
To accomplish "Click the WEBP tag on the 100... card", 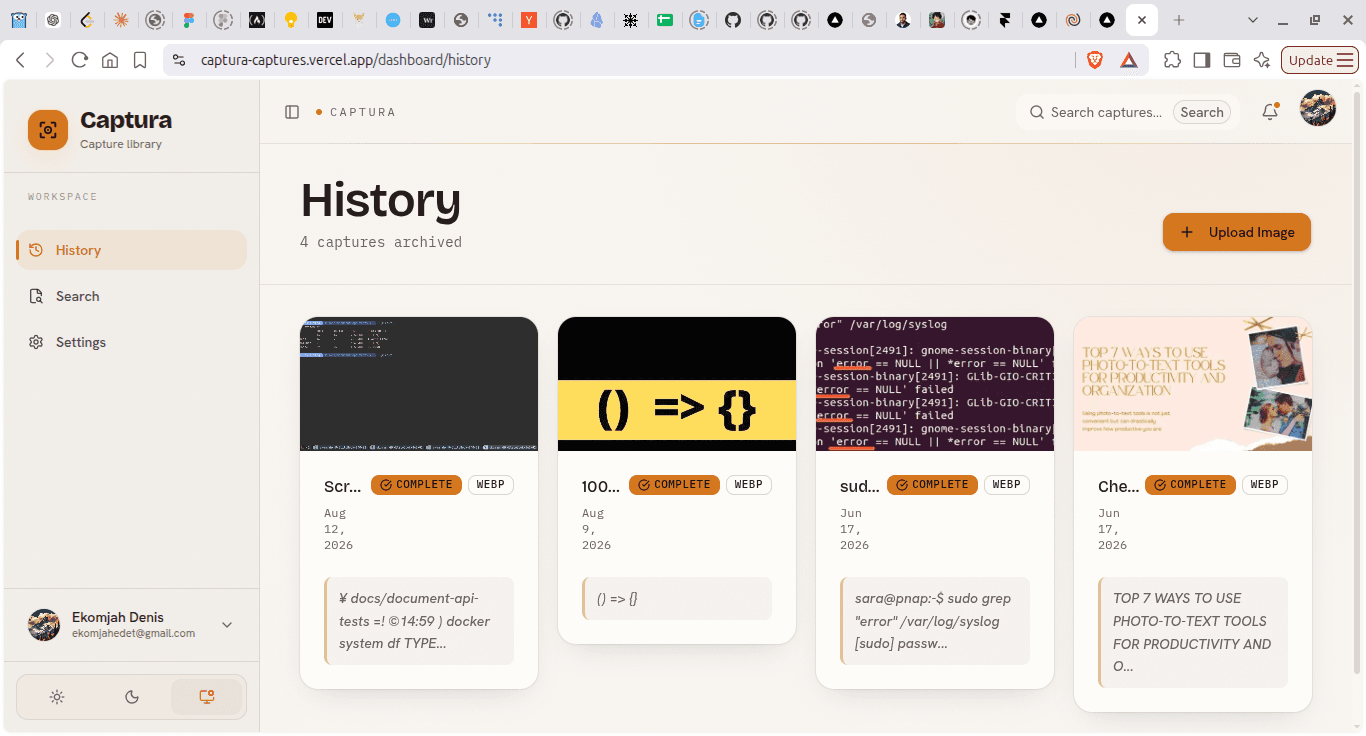I will click(749, 485).
